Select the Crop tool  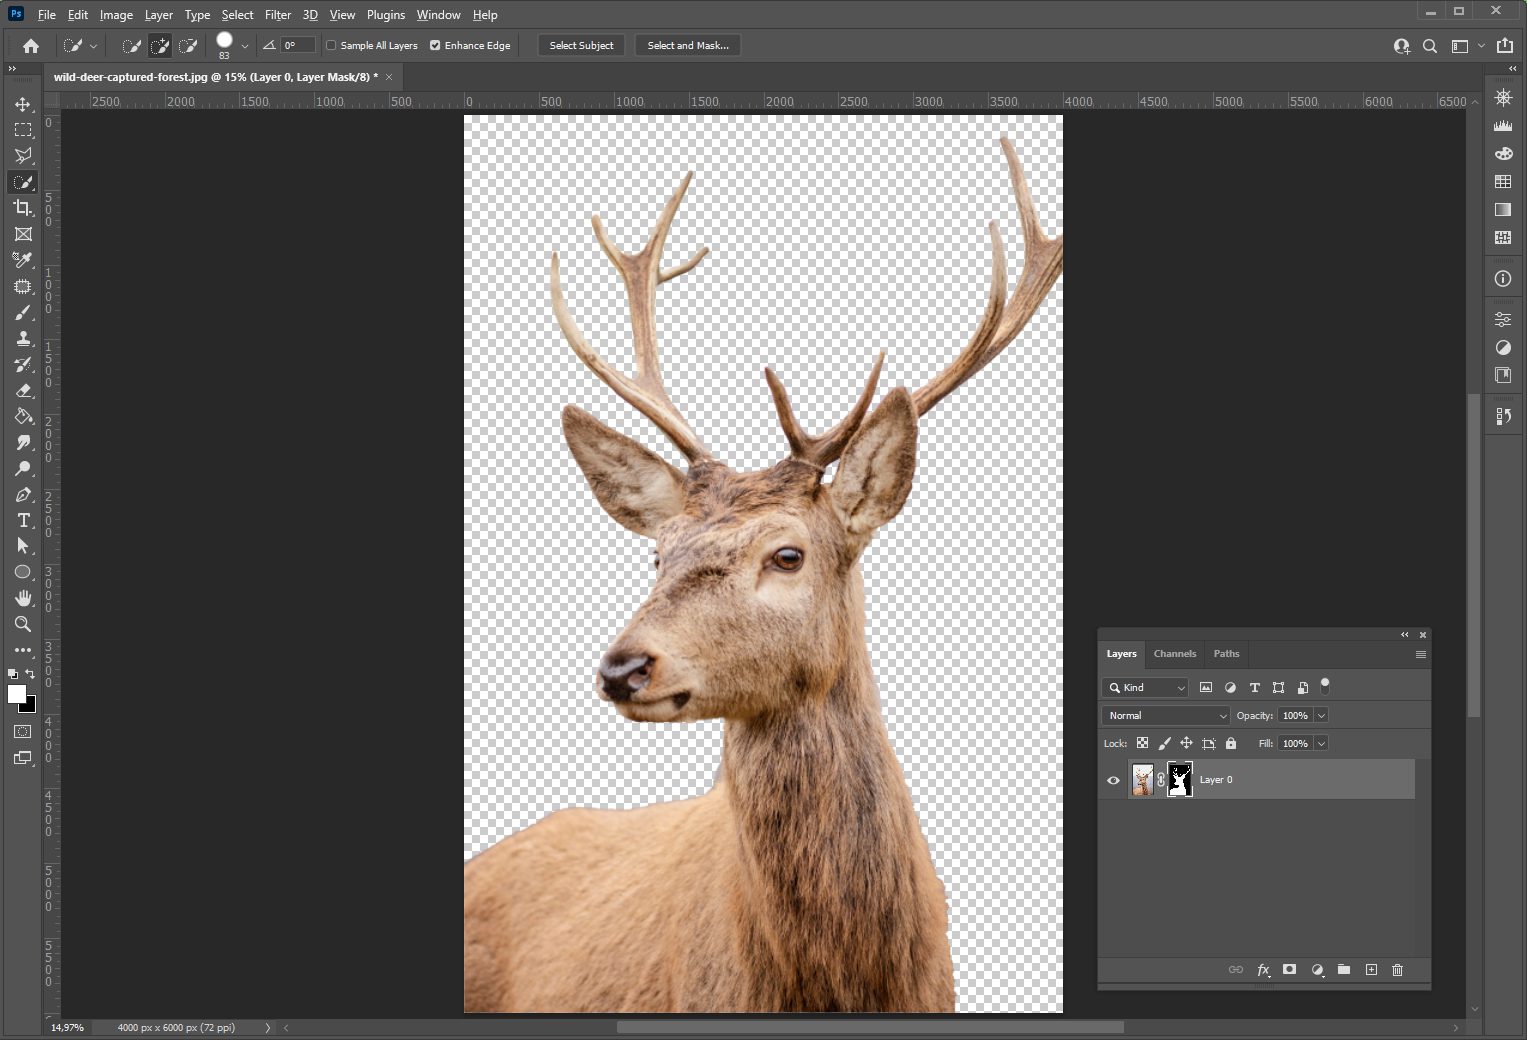tap(23, 208)
